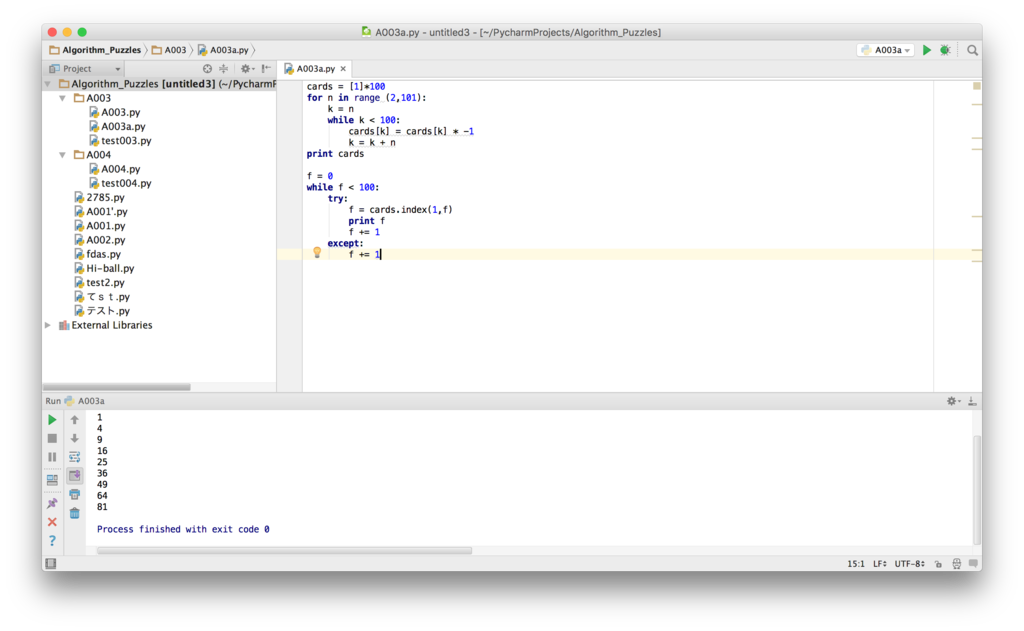Toggle tool window bars at bottom-left
Viewport: 1024px width, 631px height.
pyautogui.click(x=51, y=563)
